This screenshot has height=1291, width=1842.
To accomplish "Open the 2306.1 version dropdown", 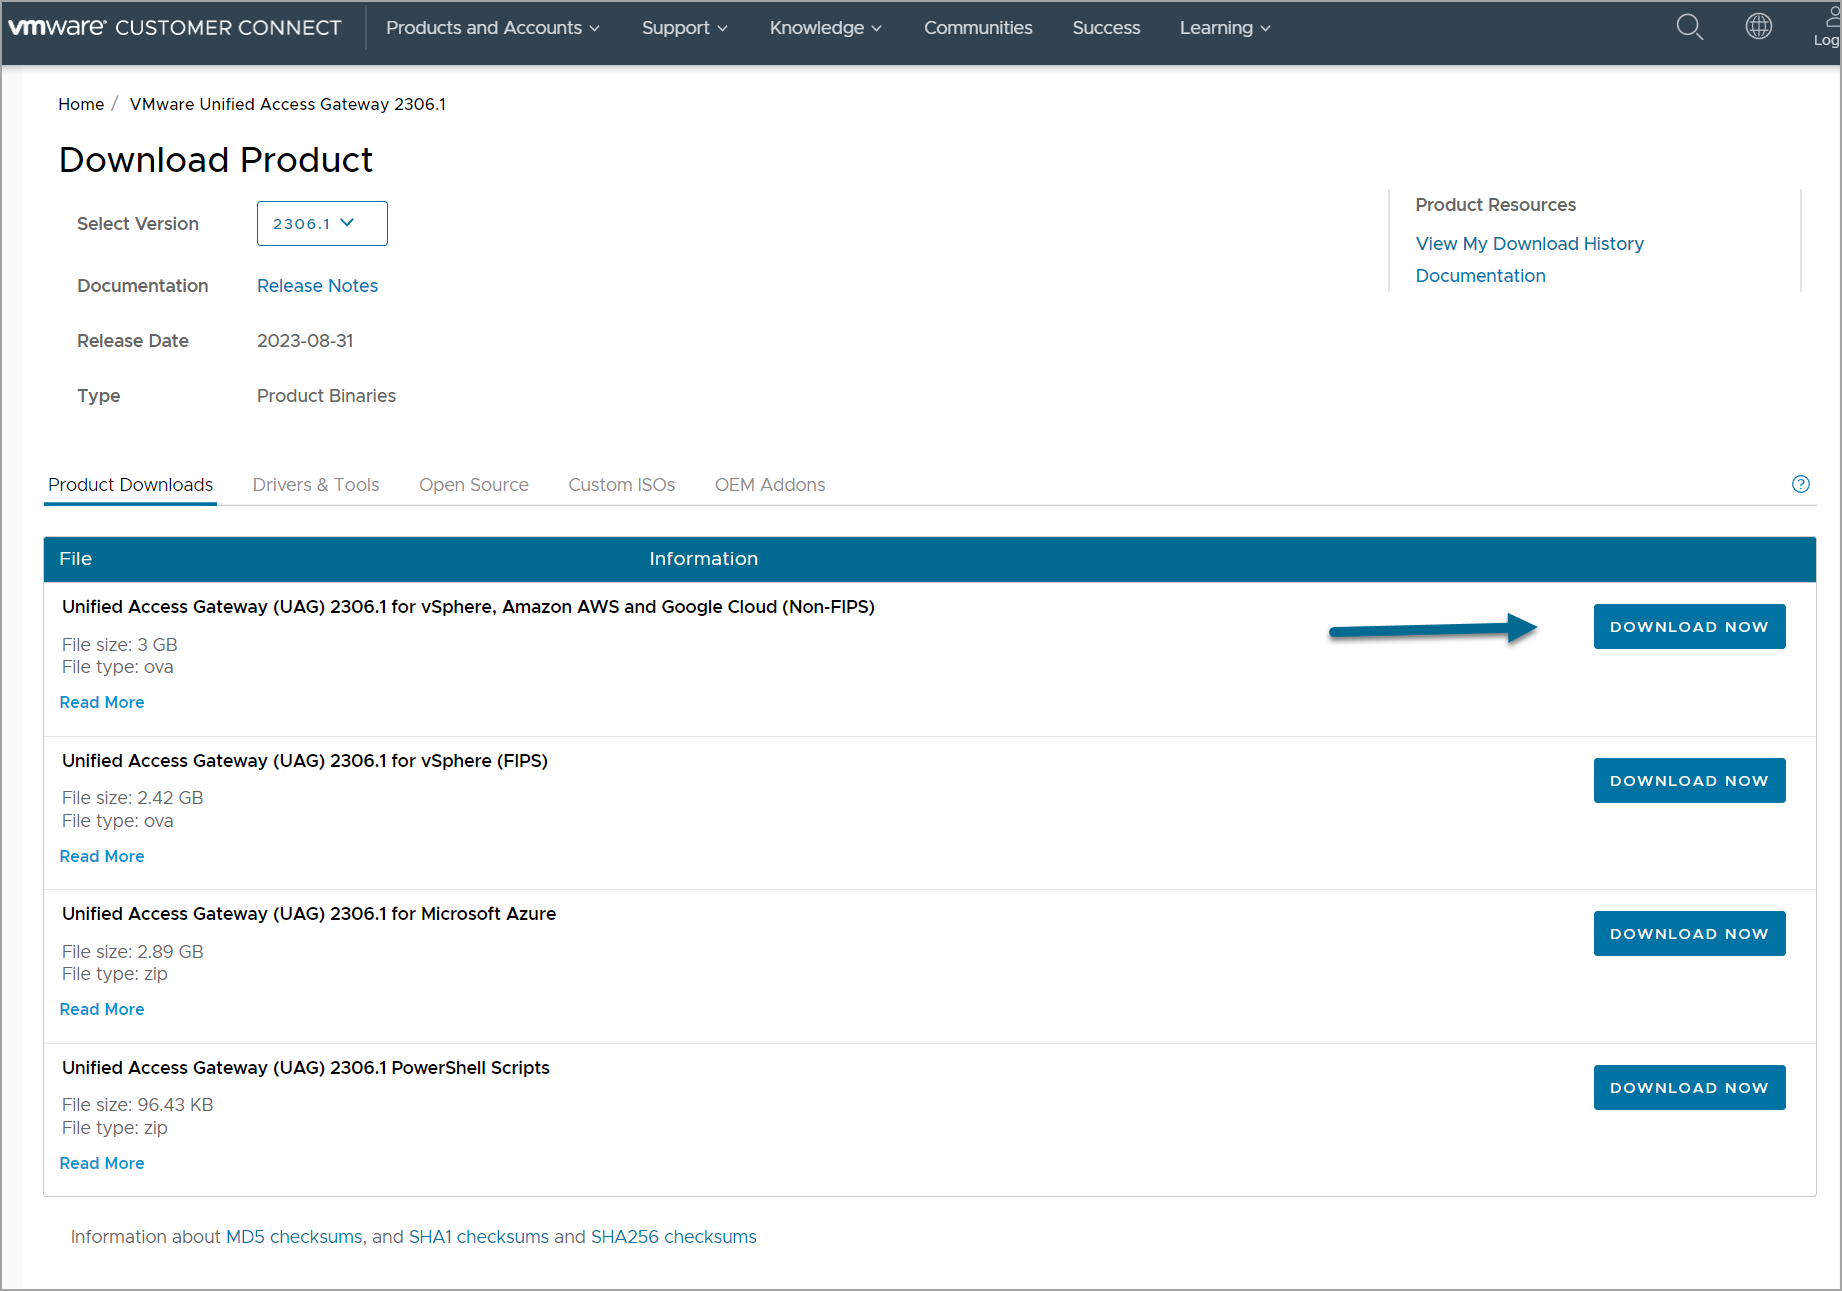I will pos(322,223).
